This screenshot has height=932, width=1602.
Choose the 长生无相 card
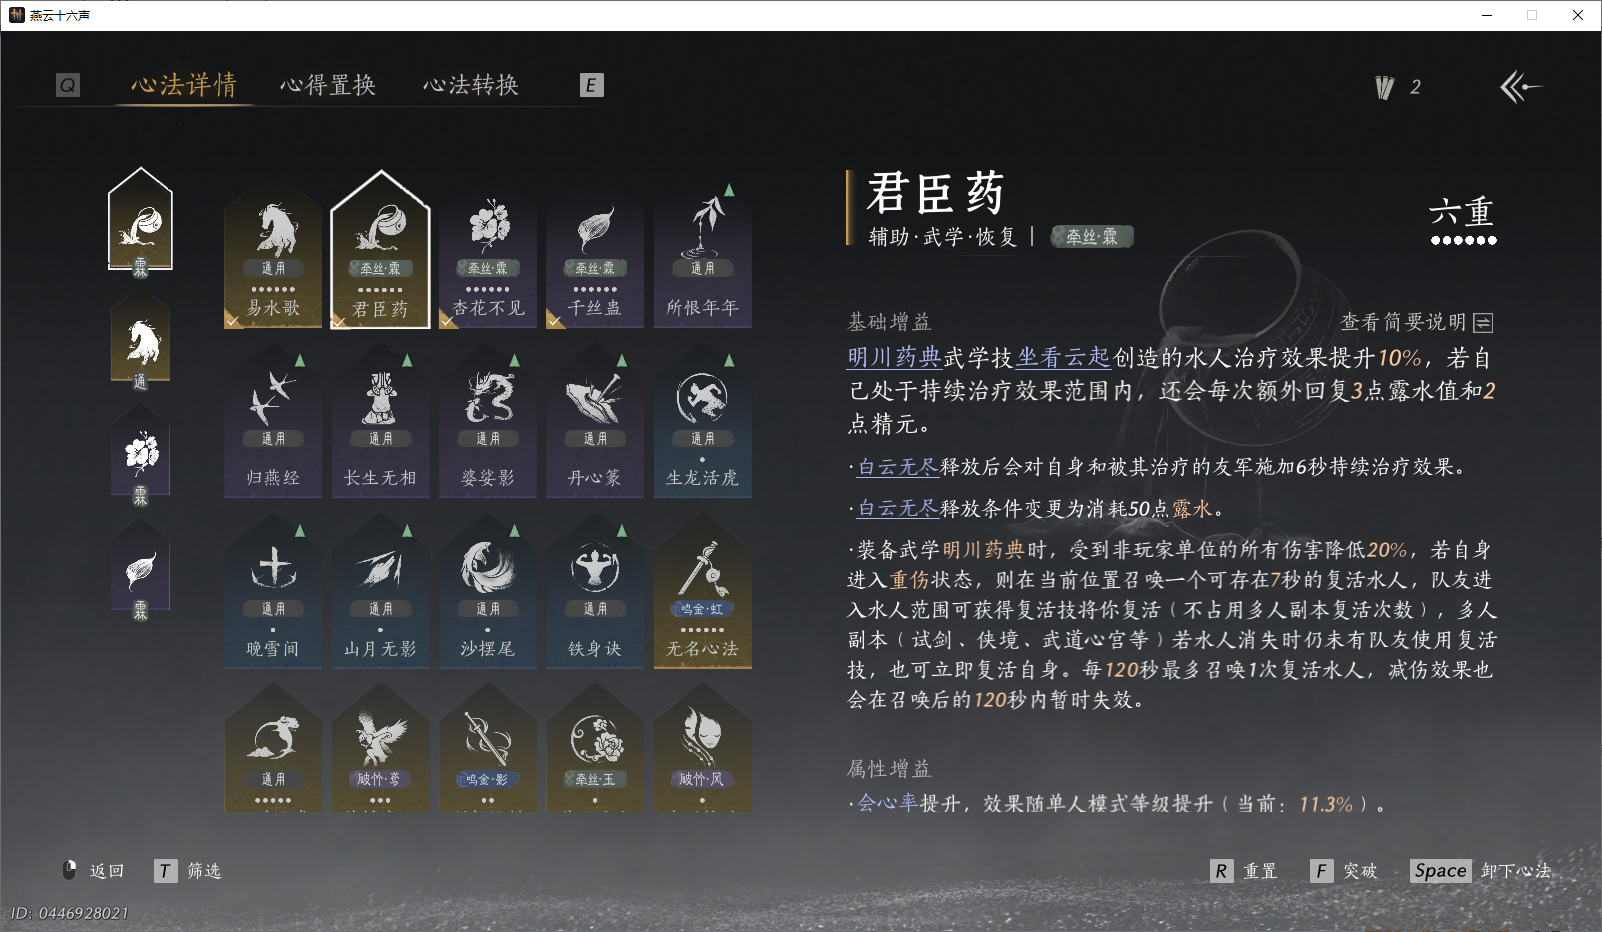point(381,422)
